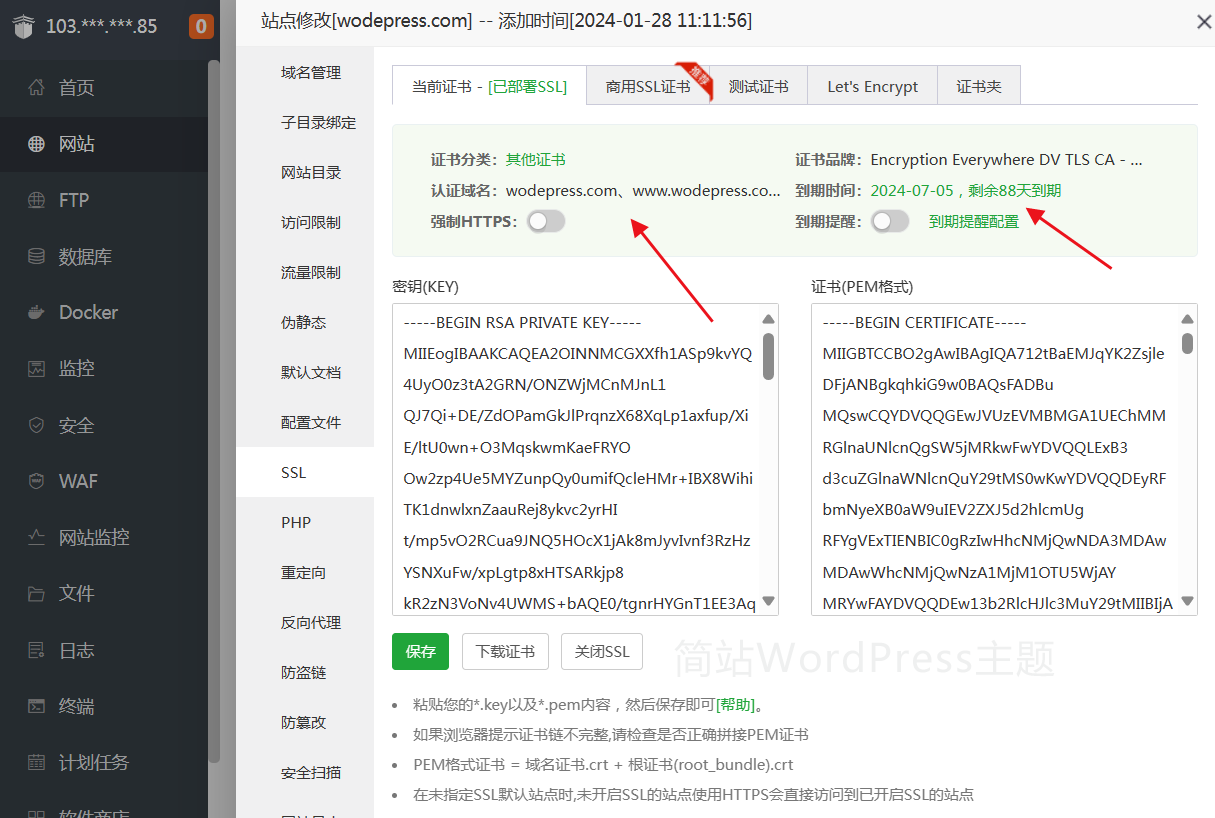The width and height of the screenshot is (1215, 818).
Task: Enable the force HTTPS toggle
Action: coord(546,221)
